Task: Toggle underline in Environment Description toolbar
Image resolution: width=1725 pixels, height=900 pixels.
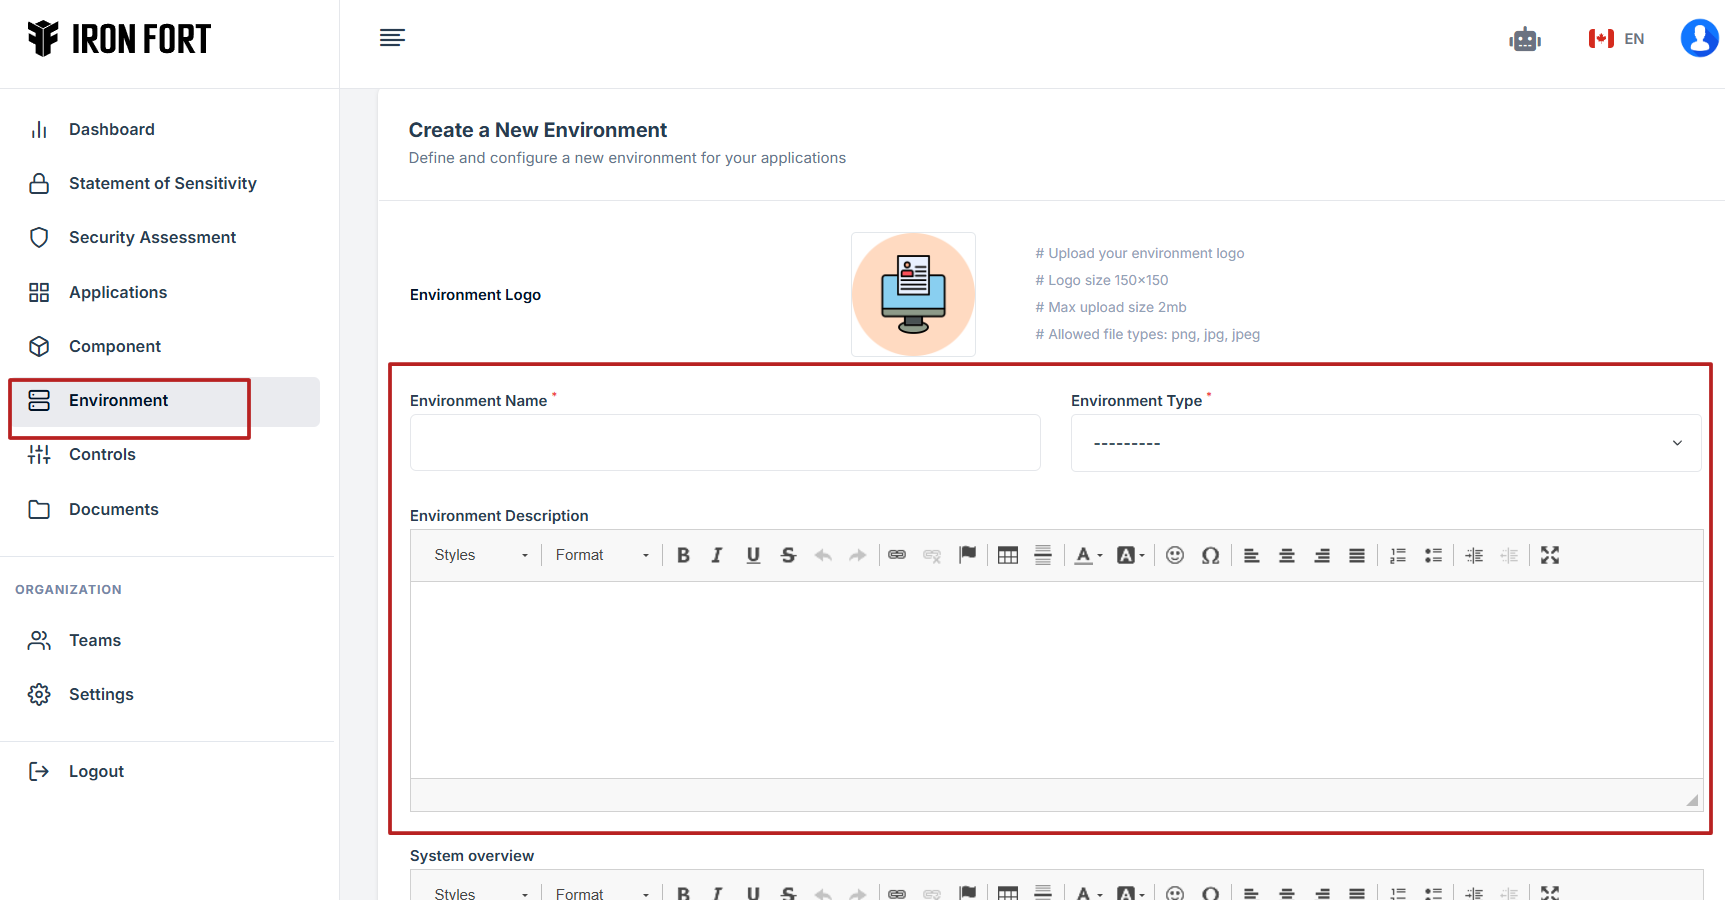Action: click(753, 555)
